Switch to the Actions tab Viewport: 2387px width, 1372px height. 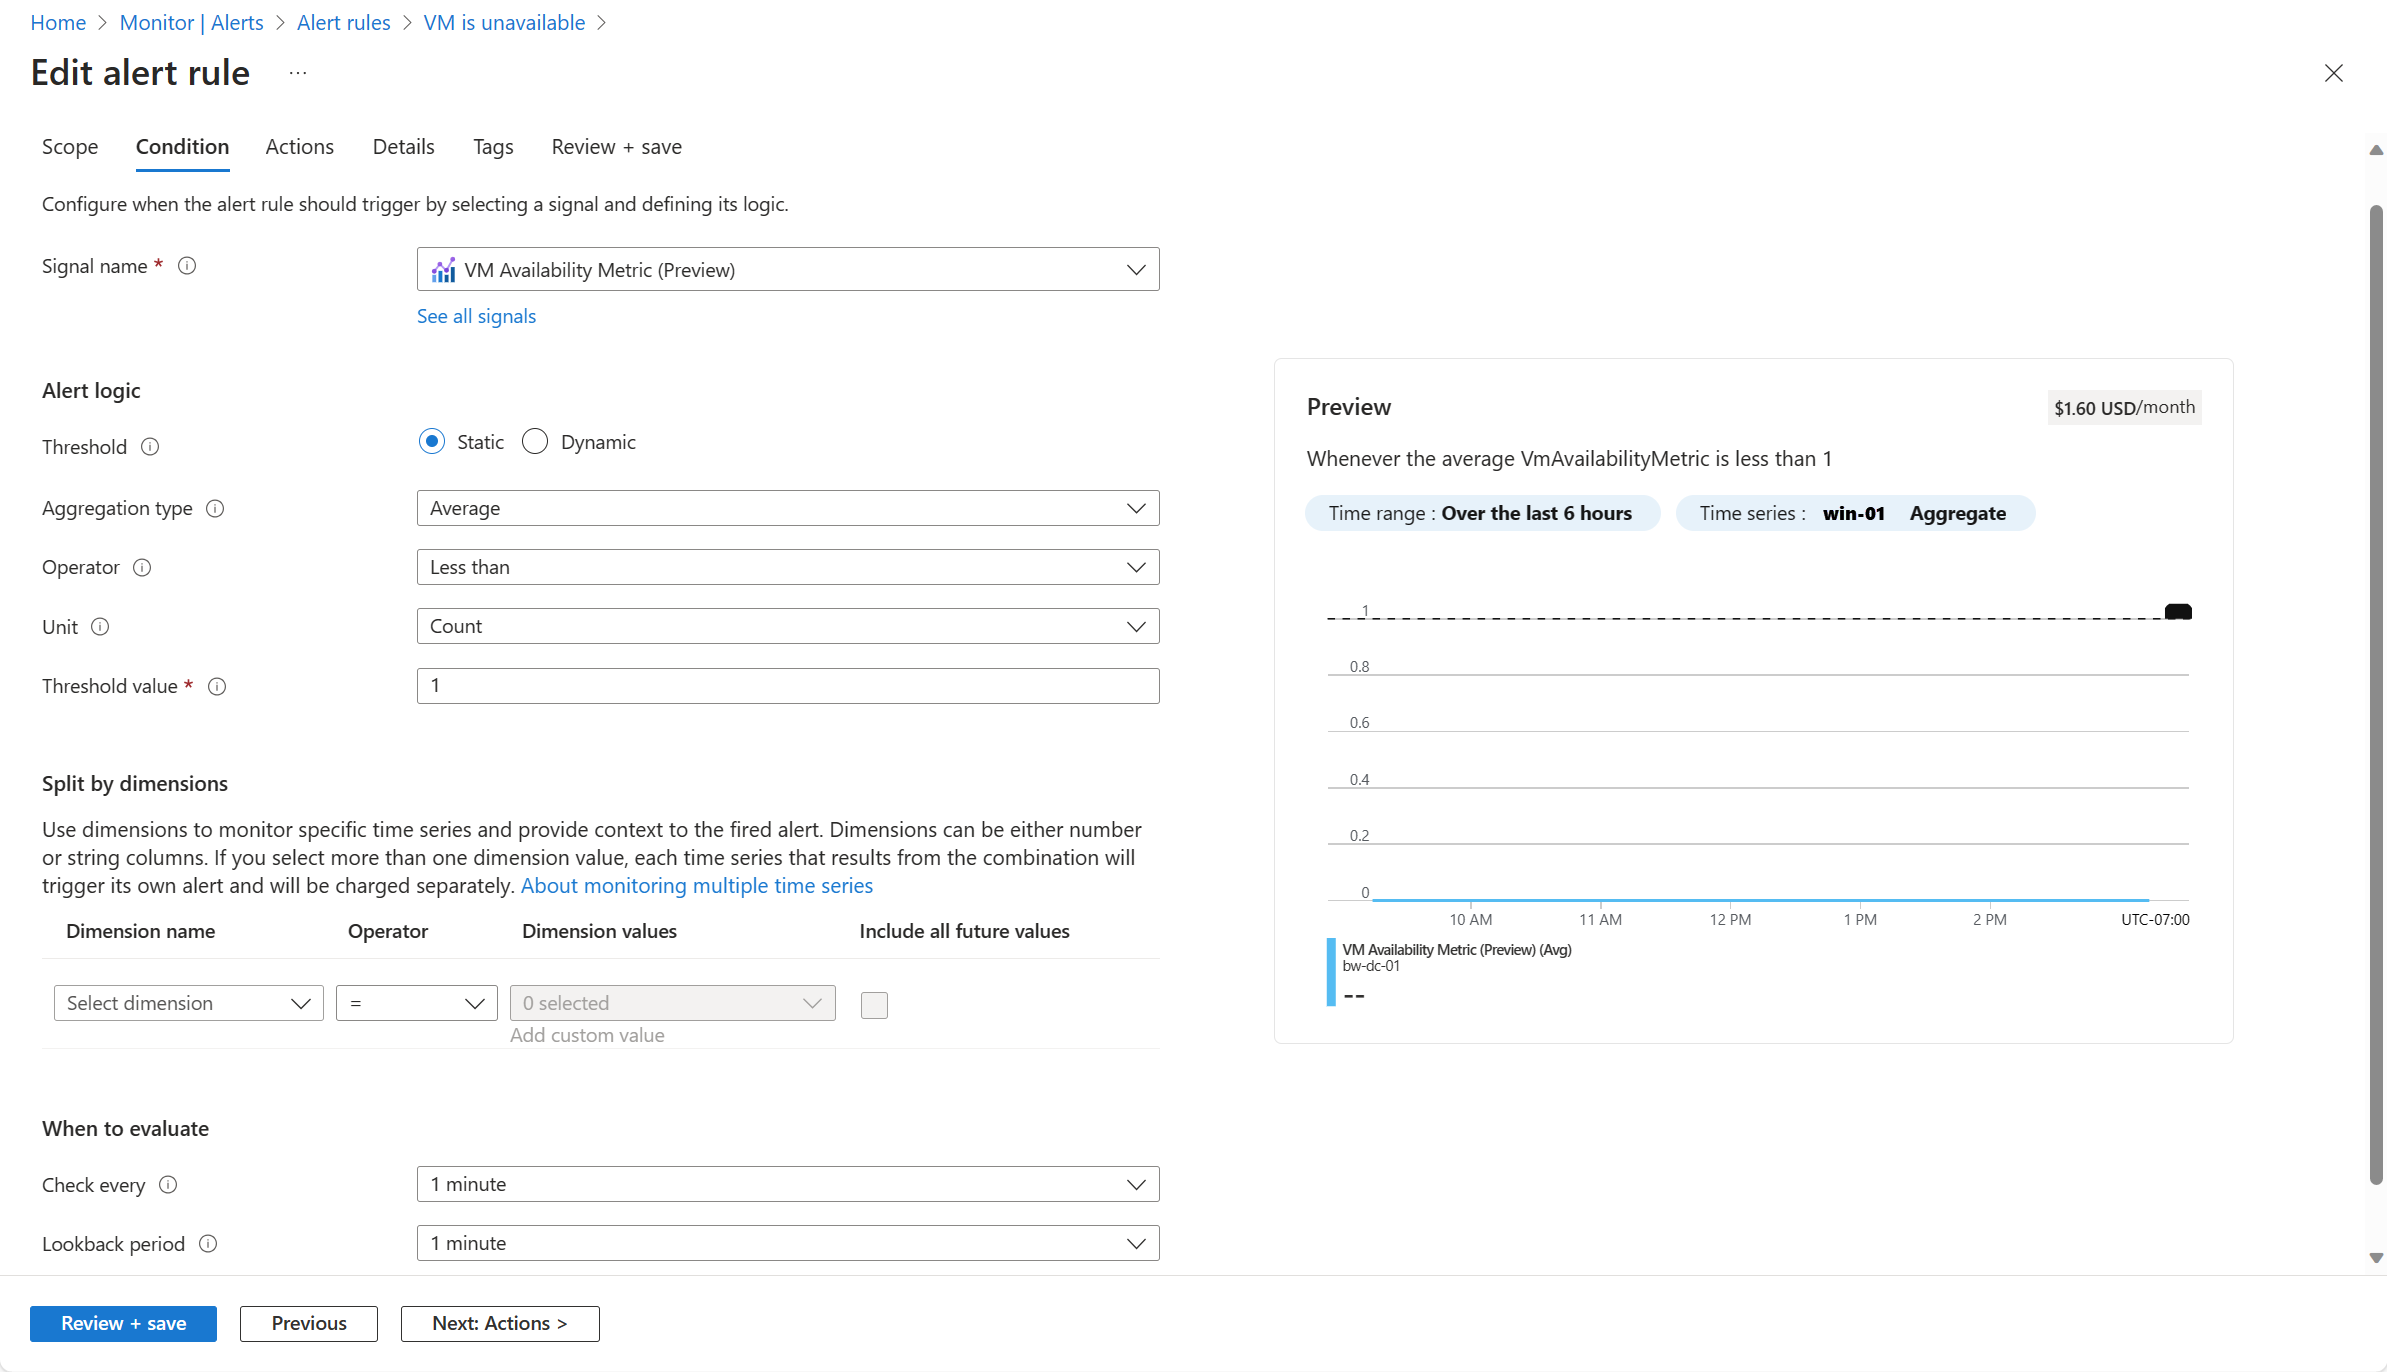point(299,147)
